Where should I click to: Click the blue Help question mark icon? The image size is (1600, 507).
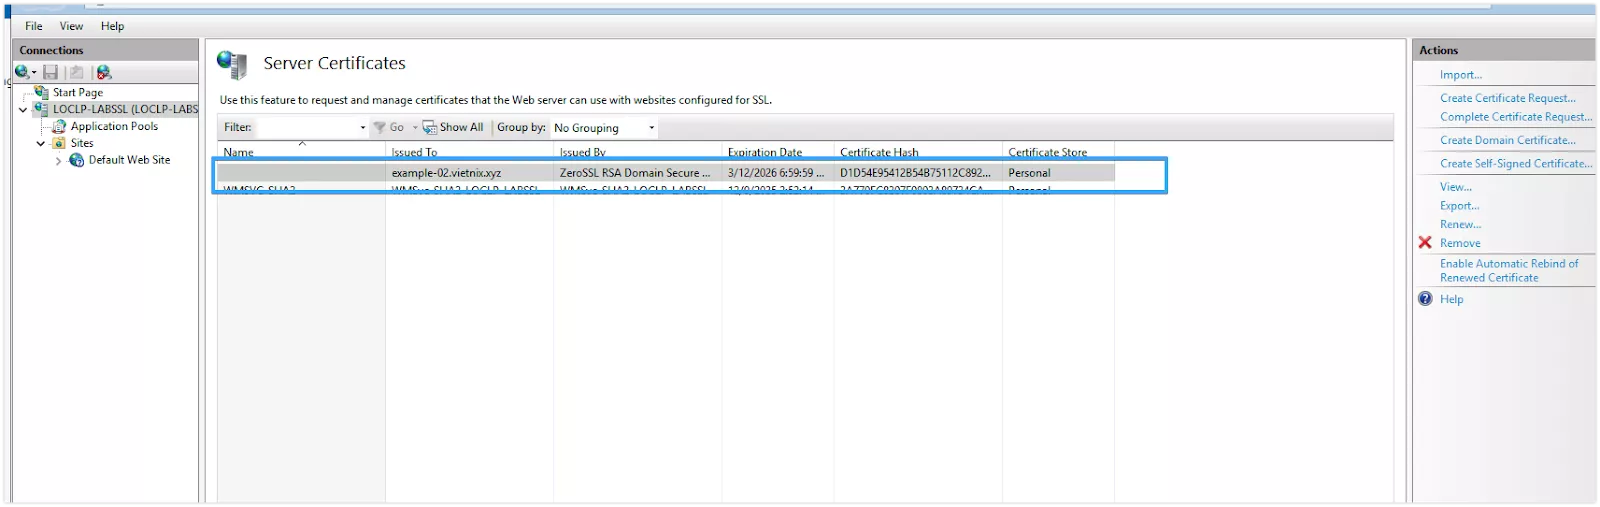pos(1425,299)
